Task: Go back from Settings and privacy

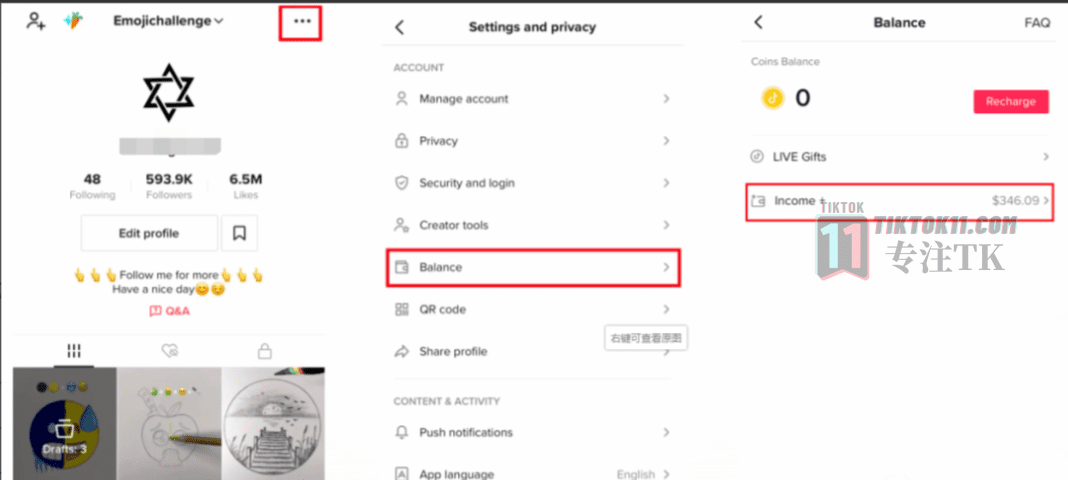Action: (400, 27)
